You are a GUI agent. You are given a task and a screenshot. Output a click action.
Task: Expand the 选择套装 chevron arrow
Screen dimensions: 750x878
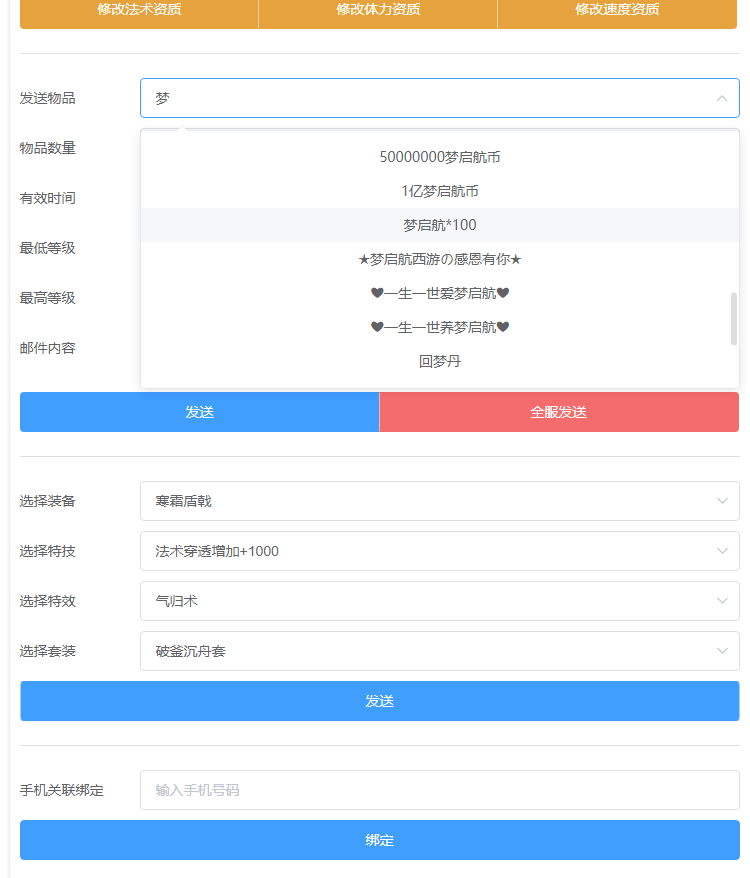click(x=722, y=651)
